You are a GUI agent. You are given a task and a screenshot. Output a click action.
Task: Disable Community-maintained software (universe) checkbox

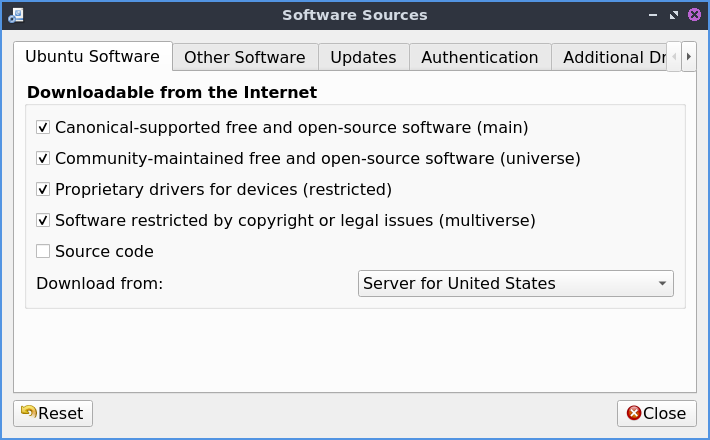43,158
